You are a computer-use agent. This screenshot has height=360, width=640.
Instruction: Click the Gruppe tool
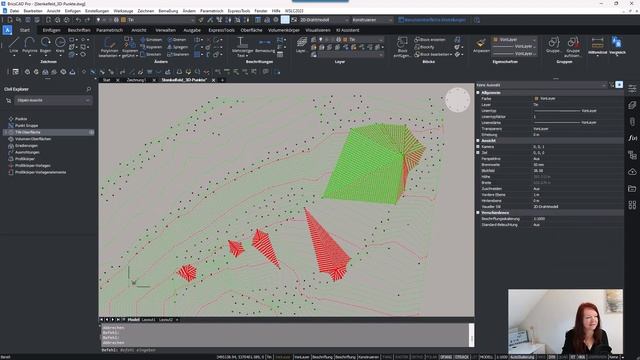[x=553, y=45]
